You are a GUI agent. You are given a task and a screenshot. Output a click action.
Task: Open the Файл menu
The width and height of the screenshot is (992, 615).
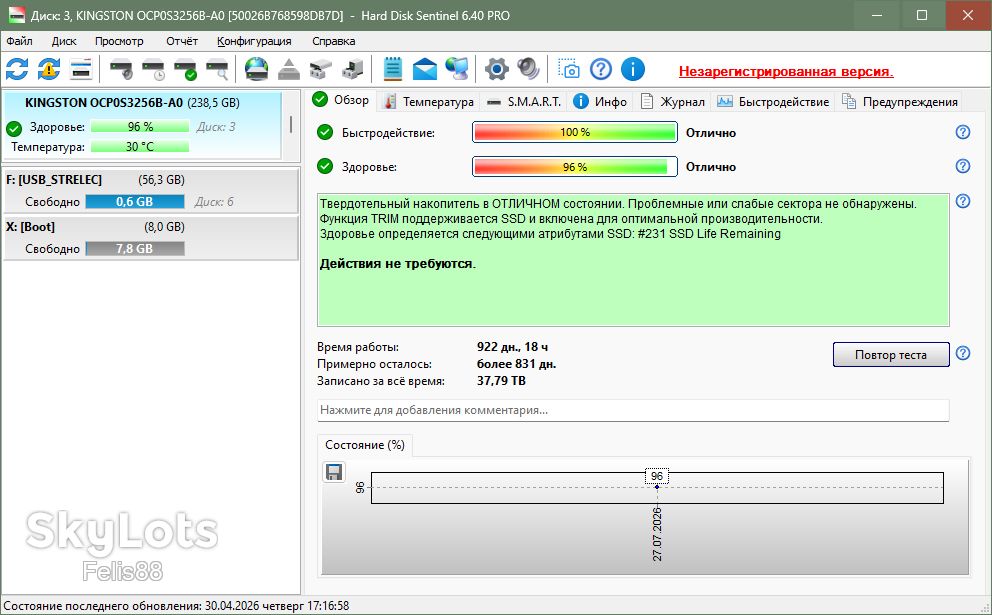click(x=20, y=41)
